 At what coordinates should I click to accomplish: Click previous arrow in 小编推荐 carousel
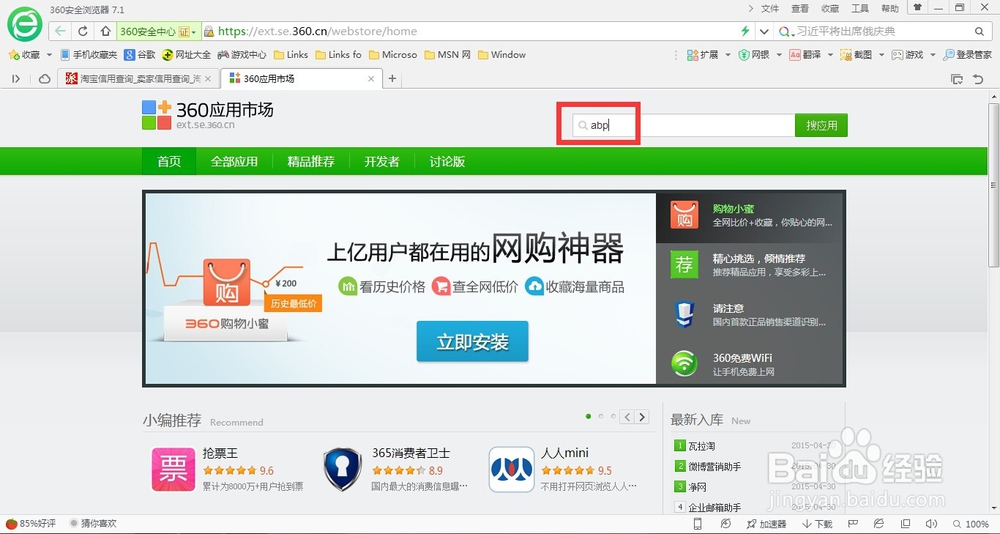[628, 417]
